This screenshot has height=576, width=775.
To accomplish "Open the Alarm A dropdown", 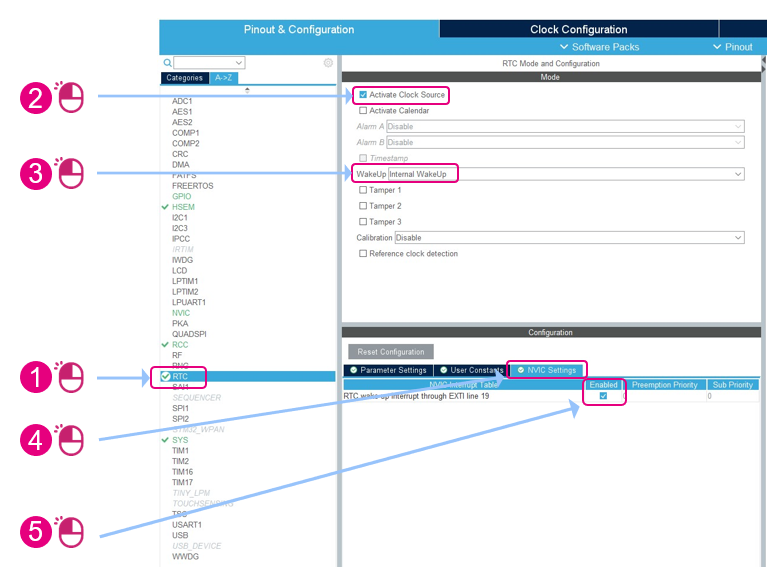I will click(x=565, y=127).
